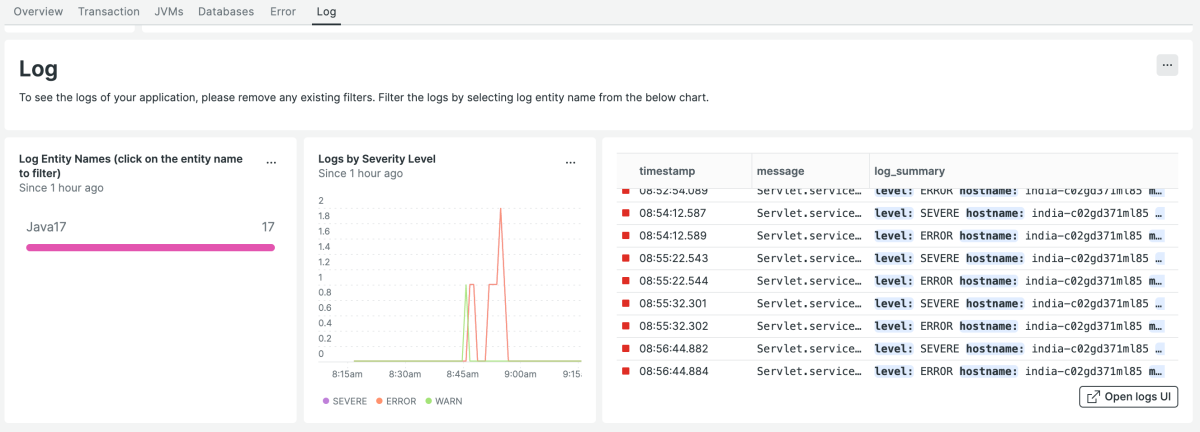
Task: Sort by message column header
Action: [x=780, y=171]
